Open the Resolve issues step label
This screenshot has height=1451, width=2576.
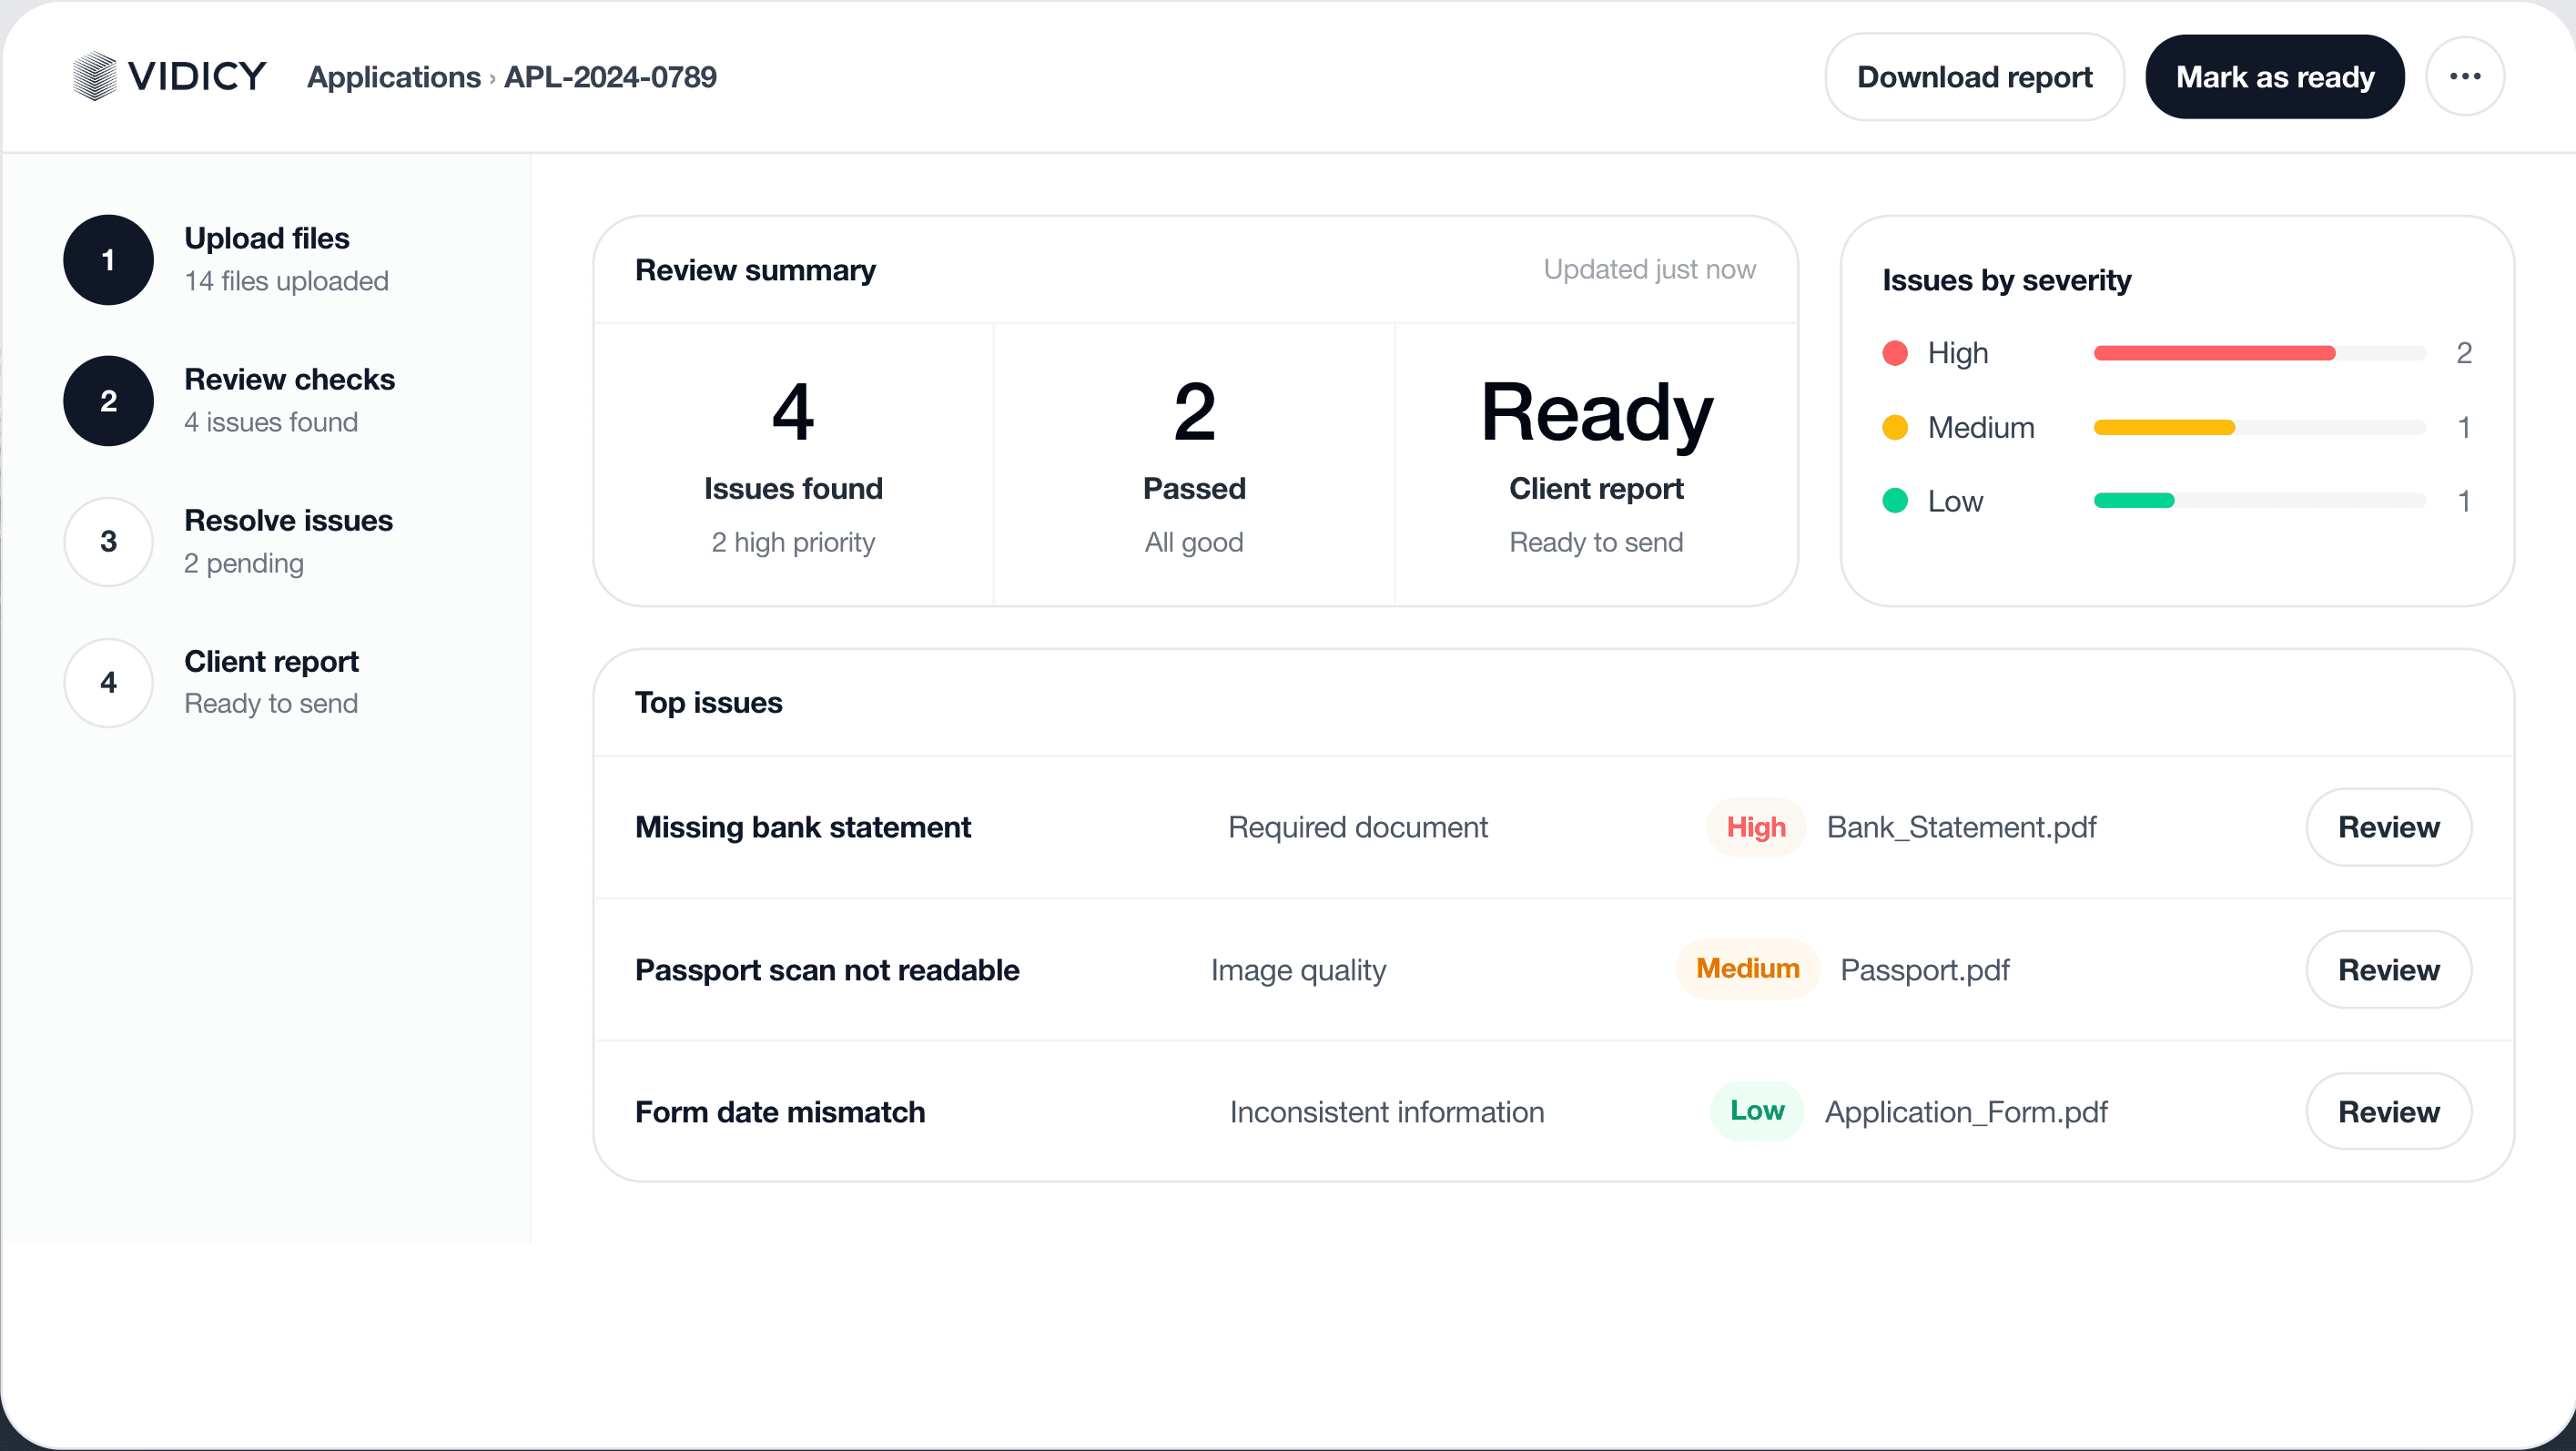tap(289, 521)
